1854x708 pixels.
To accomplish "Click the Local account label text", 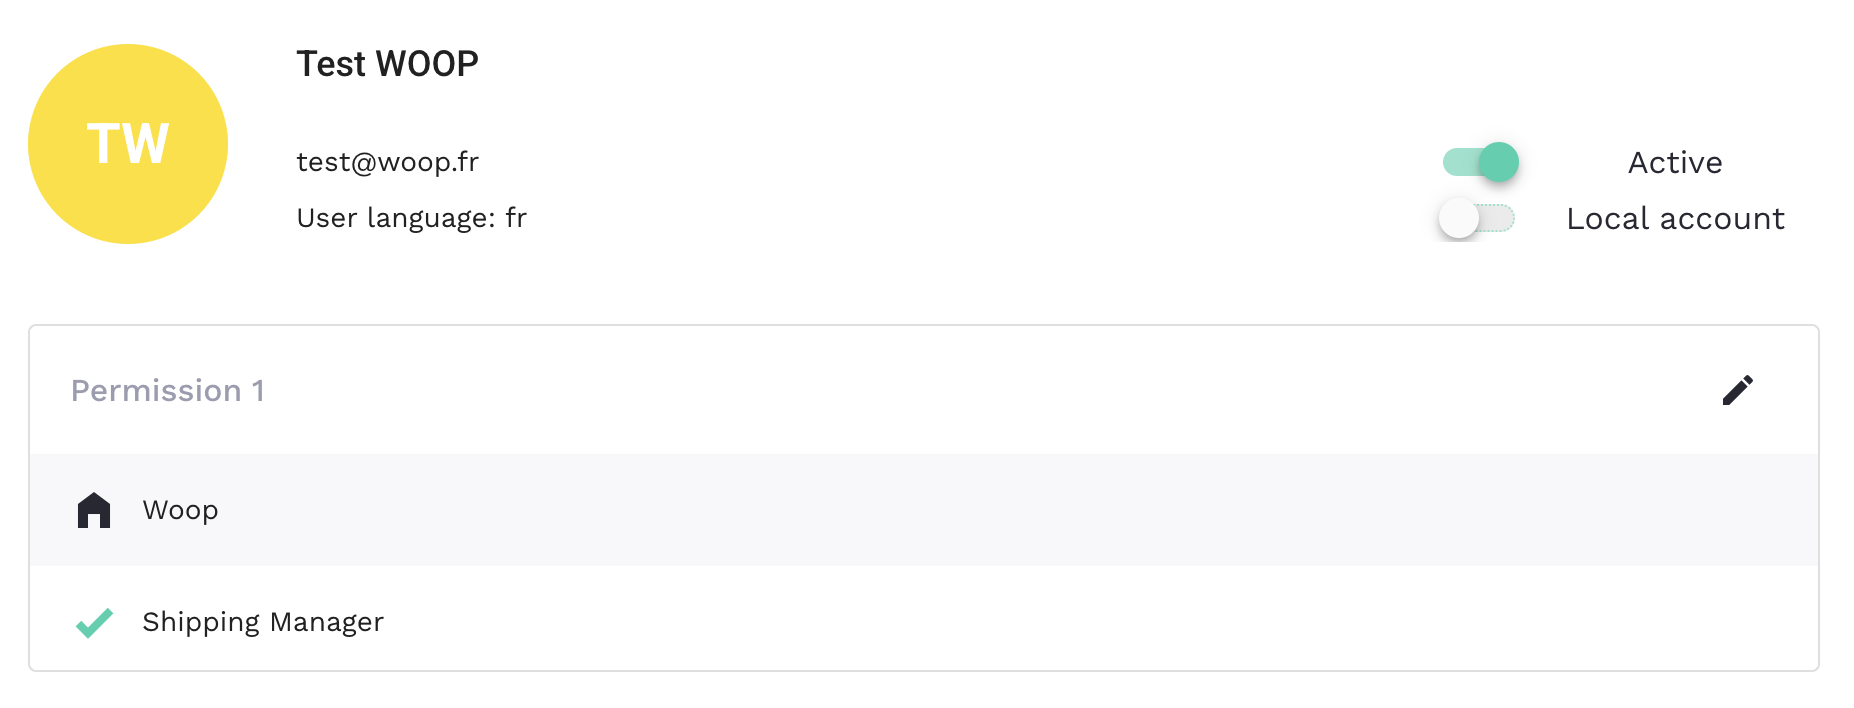I will click(1675, 218).
